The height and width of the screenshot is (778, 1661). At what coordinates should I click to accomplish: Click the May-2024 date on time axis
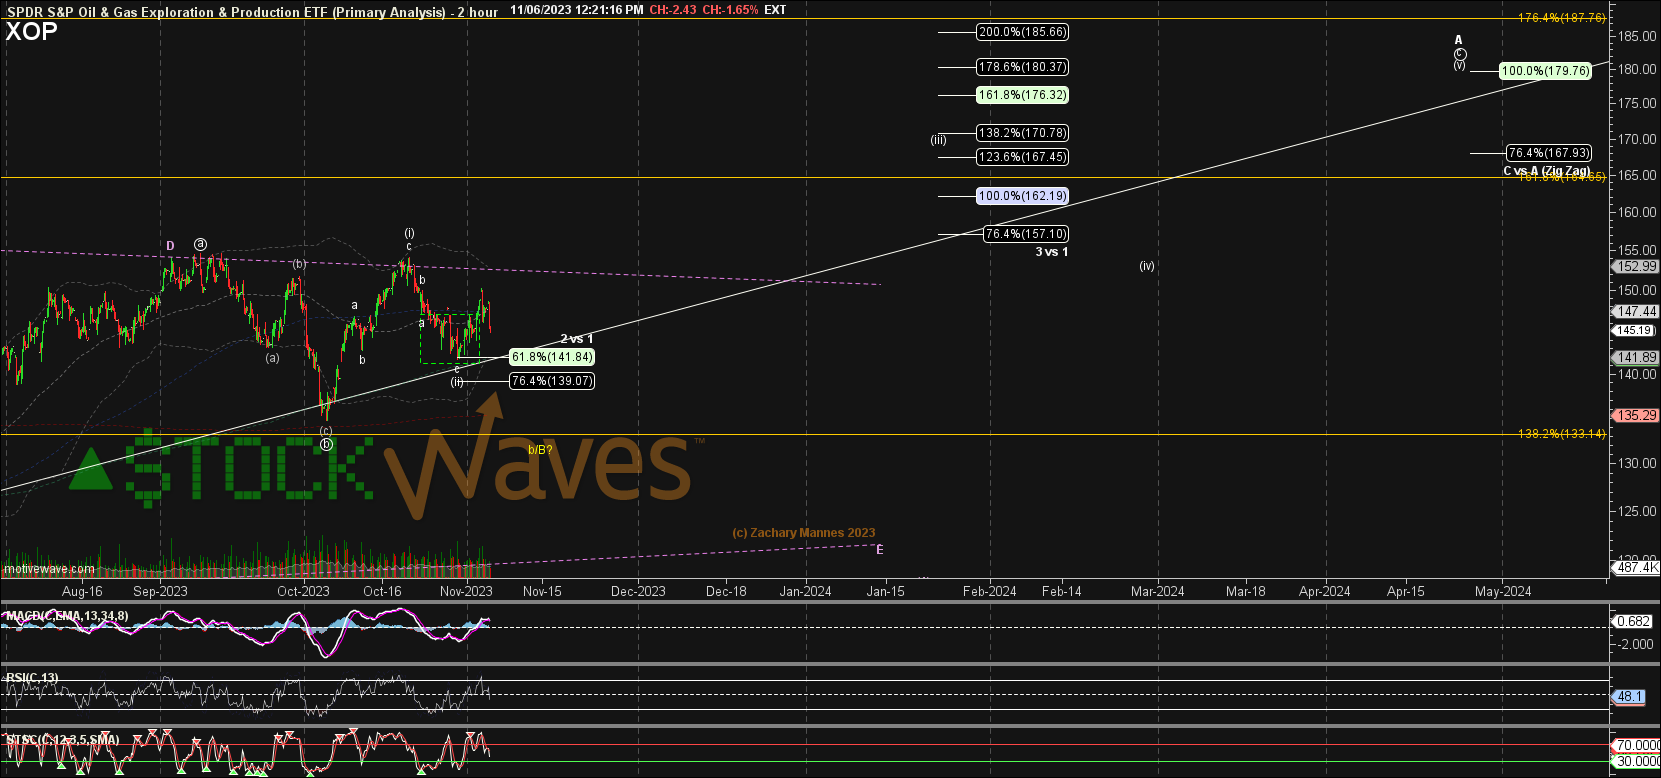1503,591
